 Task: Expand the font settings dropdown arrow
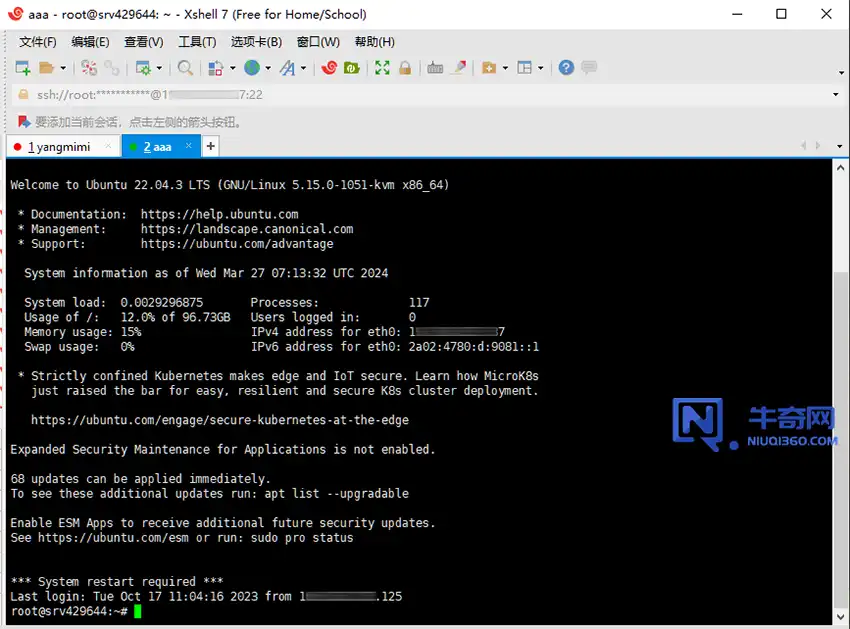(x=304, y=68)
